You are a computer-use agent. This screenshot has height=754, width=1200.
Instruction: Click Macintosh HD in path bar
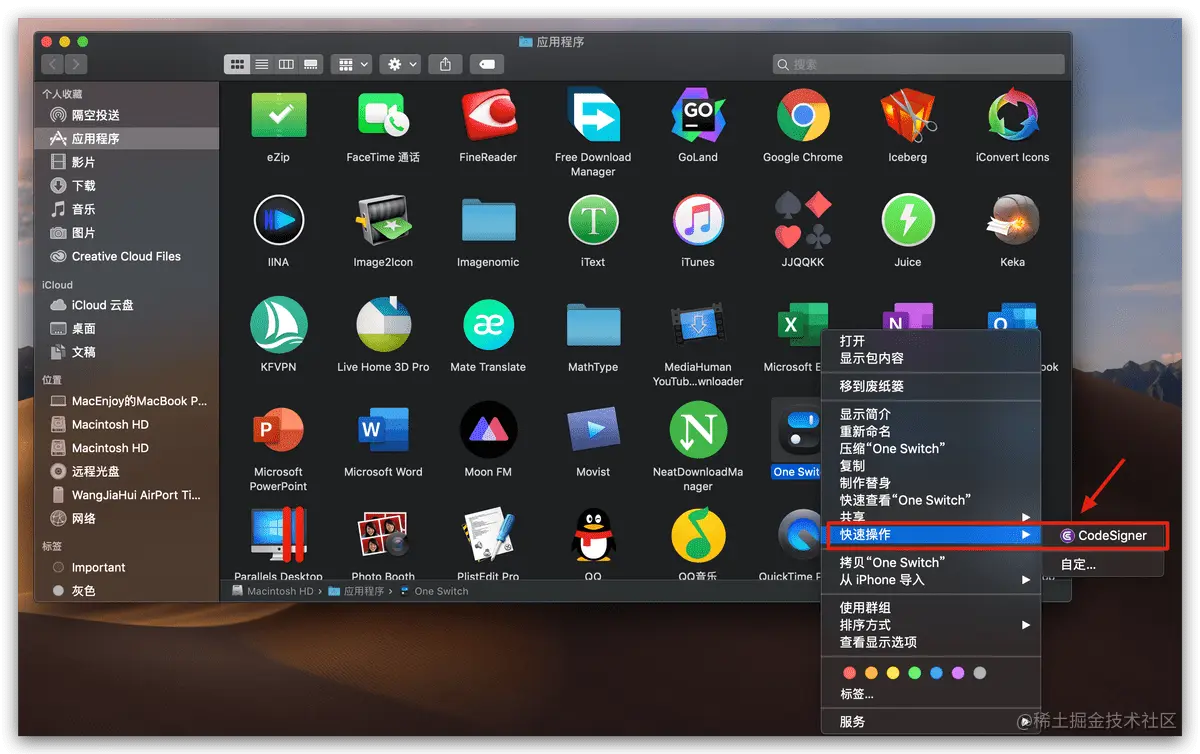[x=273, y=591]
